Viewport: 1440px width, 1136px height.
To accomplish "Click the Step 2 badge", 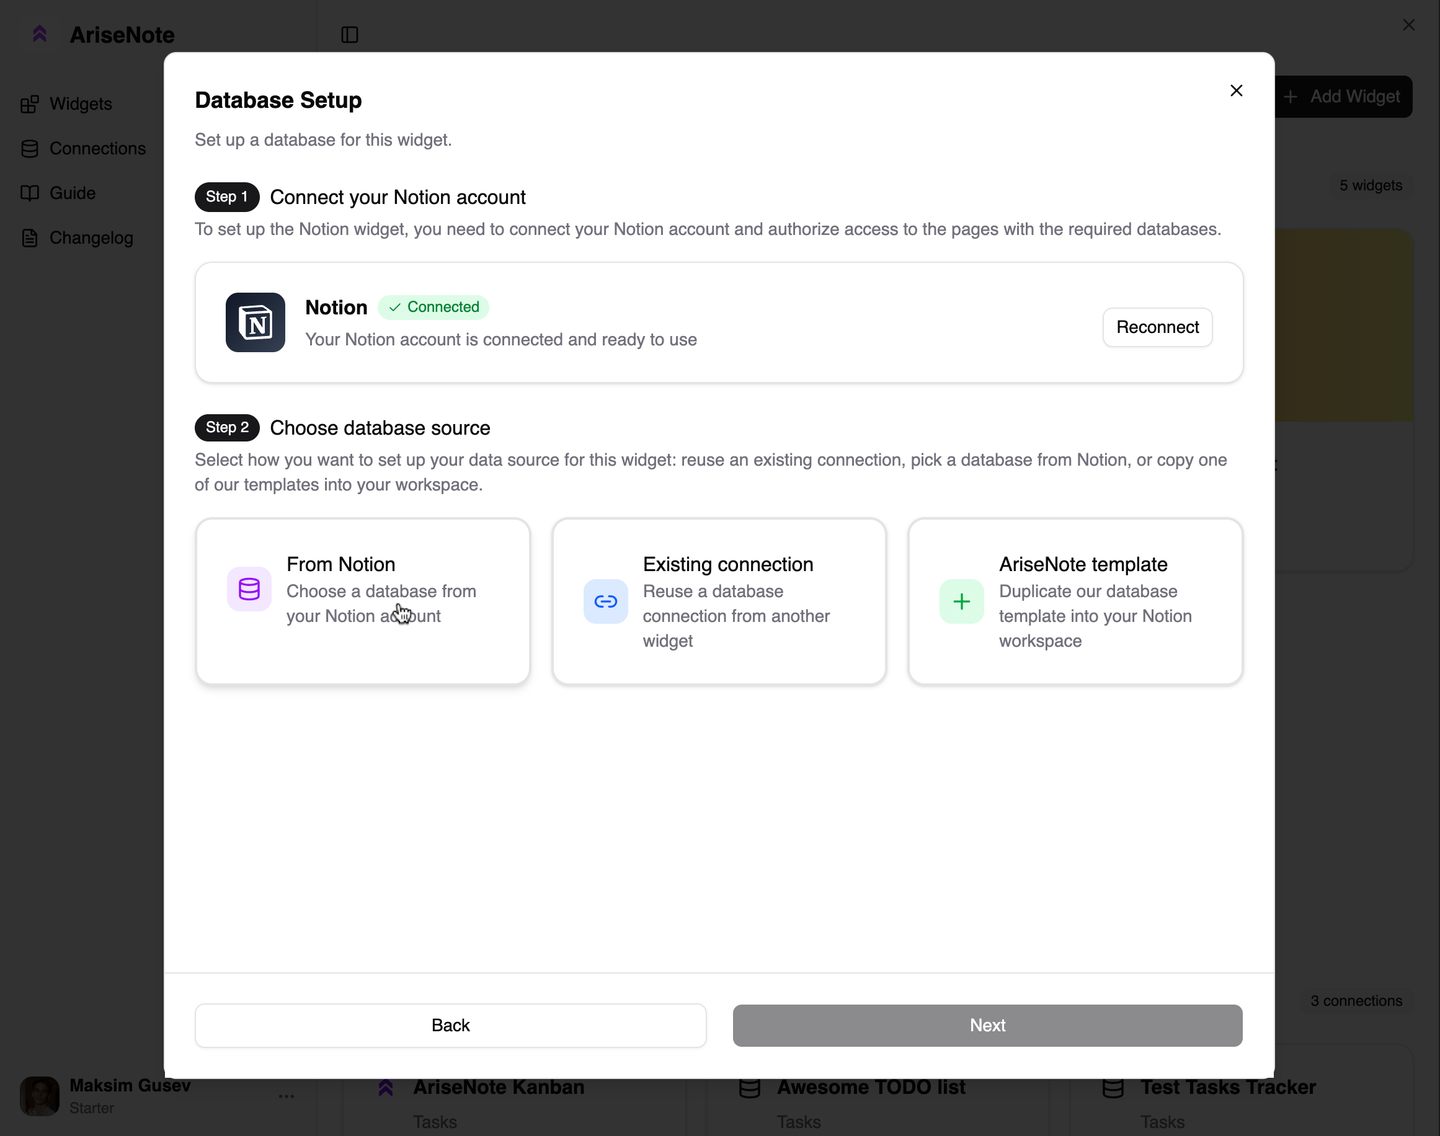I will coord(227,428).
